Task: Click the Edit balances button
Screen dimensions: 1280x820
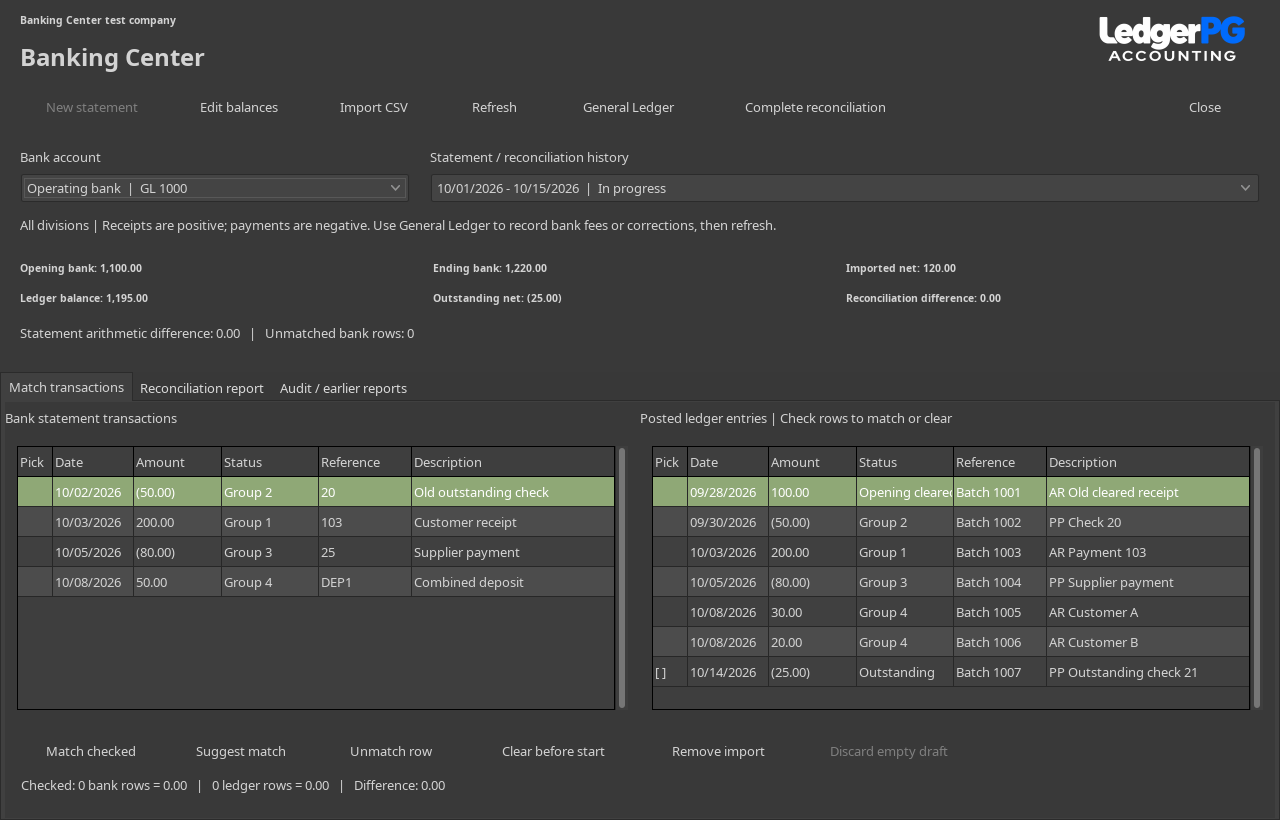Action: (x=239, y=107)
